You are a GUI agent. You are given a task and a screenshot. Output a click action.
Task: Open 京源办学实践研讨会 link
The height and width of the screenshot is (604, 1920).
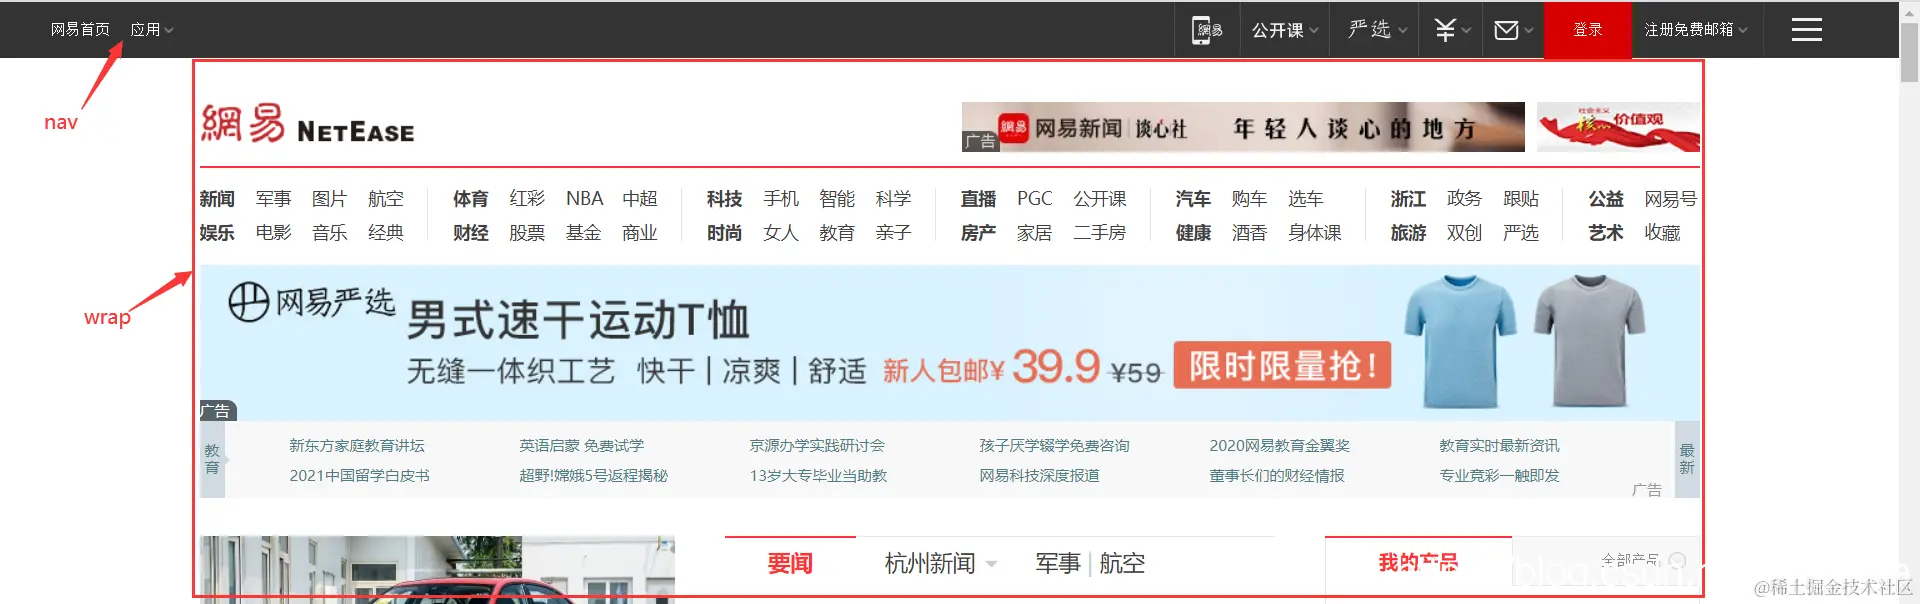pos(817,446)
